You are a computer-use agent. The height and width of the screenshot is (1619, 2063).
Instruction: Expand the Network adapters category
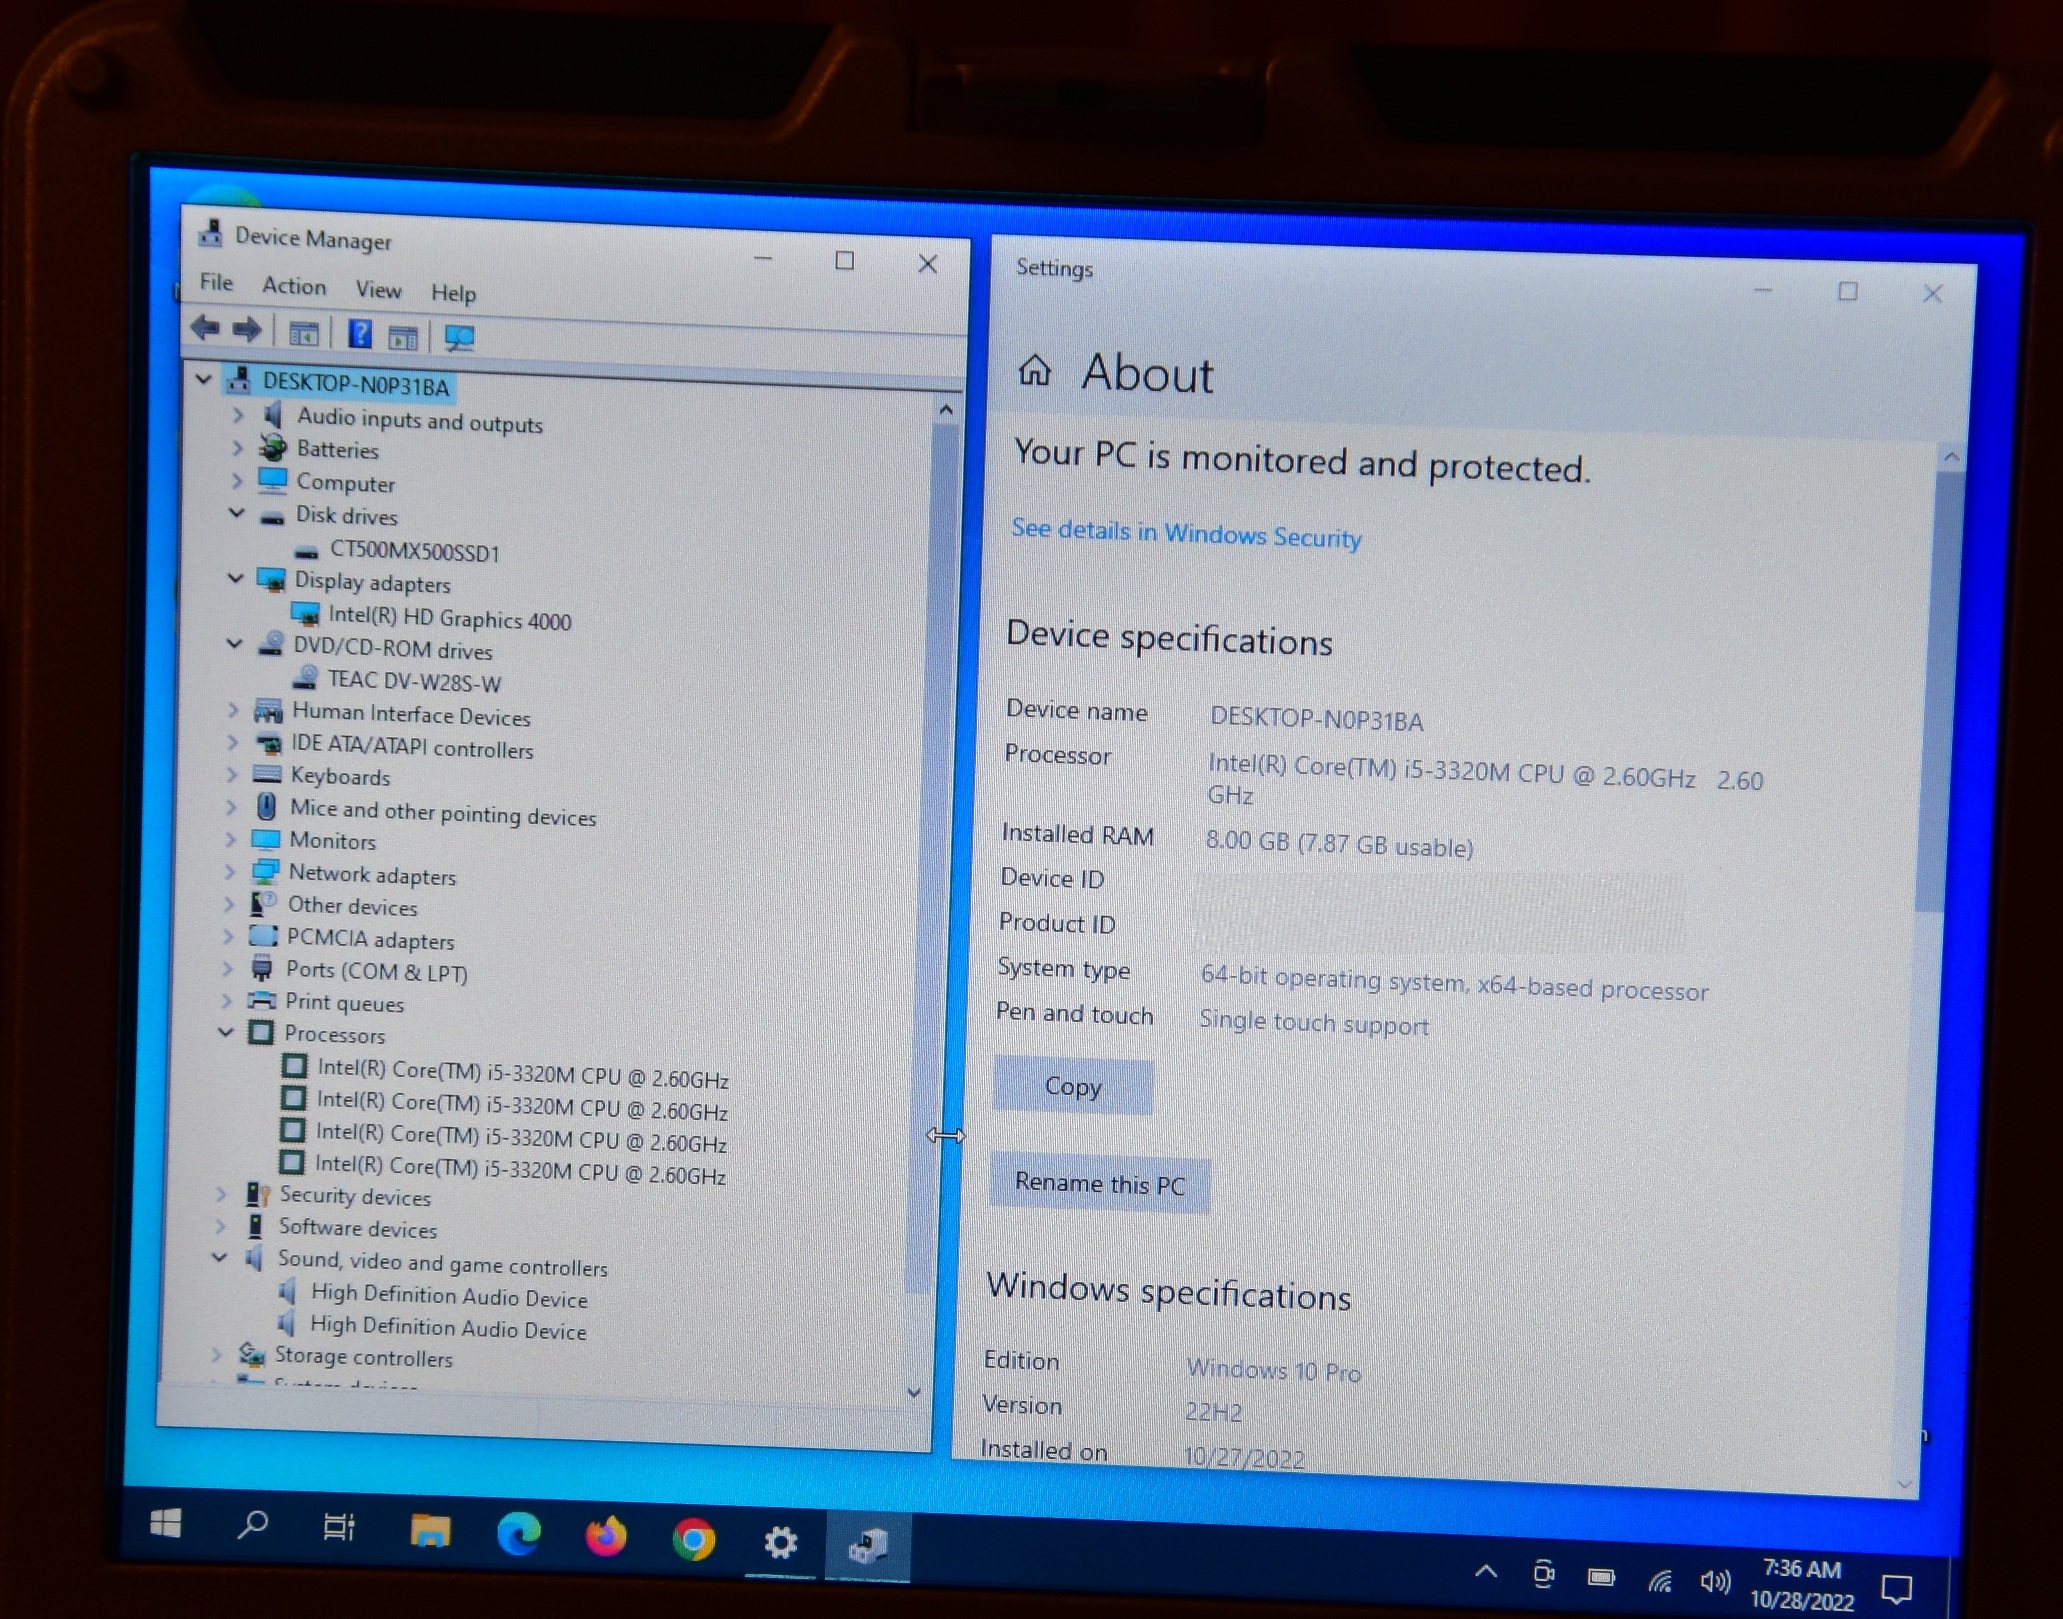coord(229,872)
